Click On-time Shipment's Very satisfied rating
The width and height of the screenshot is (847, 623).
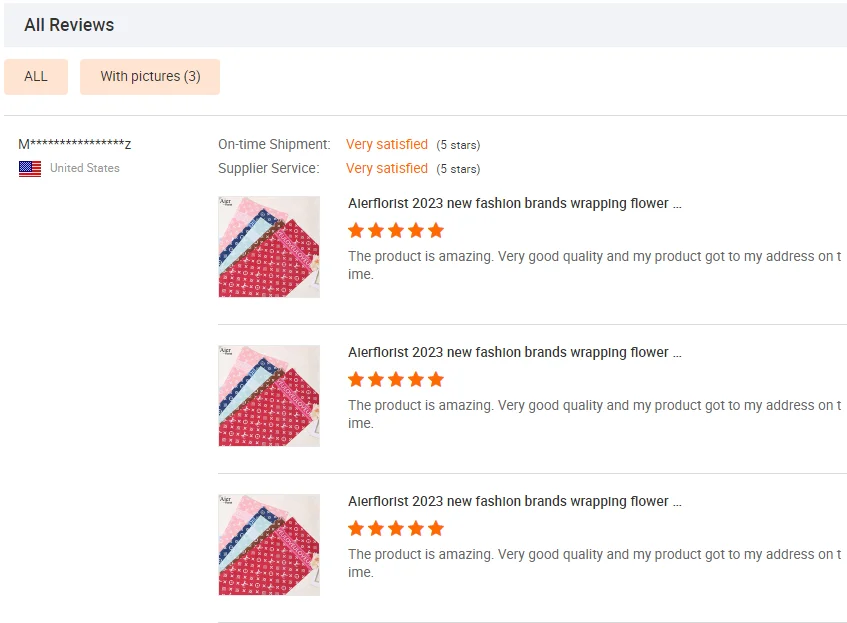coord(386,145)
